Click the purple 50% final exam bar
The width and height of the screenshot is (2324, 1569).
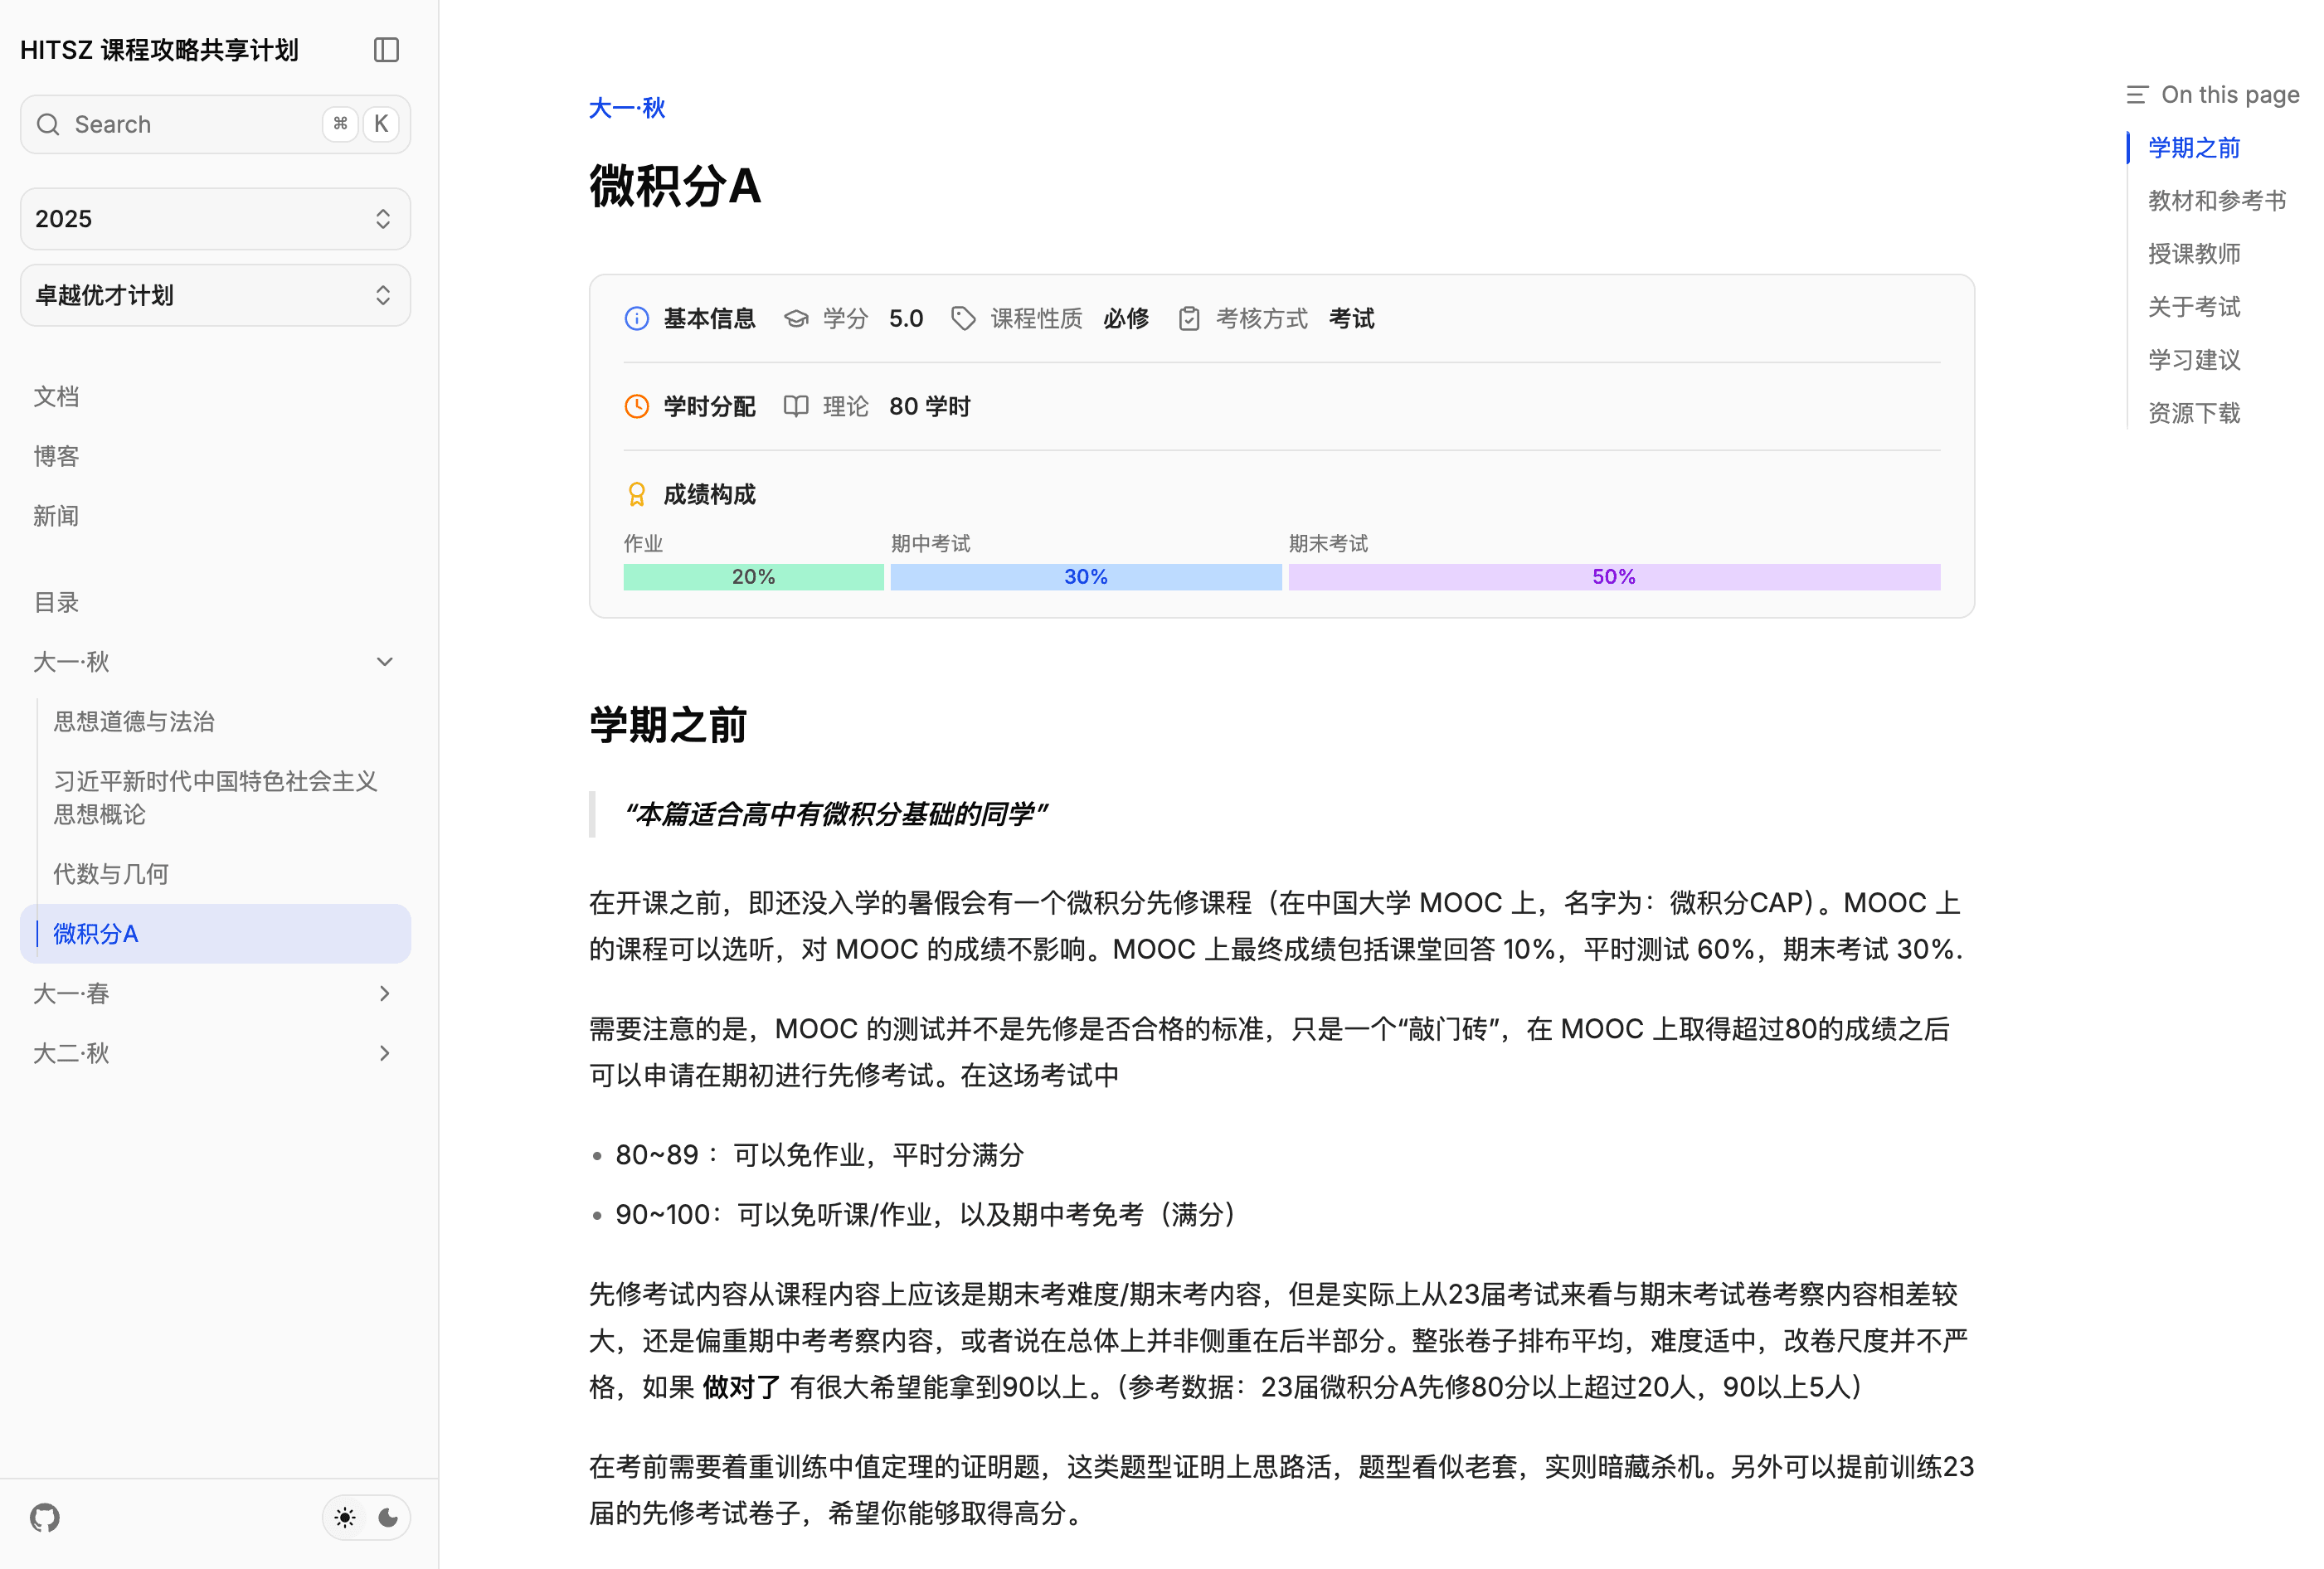tap(1614, 577)
